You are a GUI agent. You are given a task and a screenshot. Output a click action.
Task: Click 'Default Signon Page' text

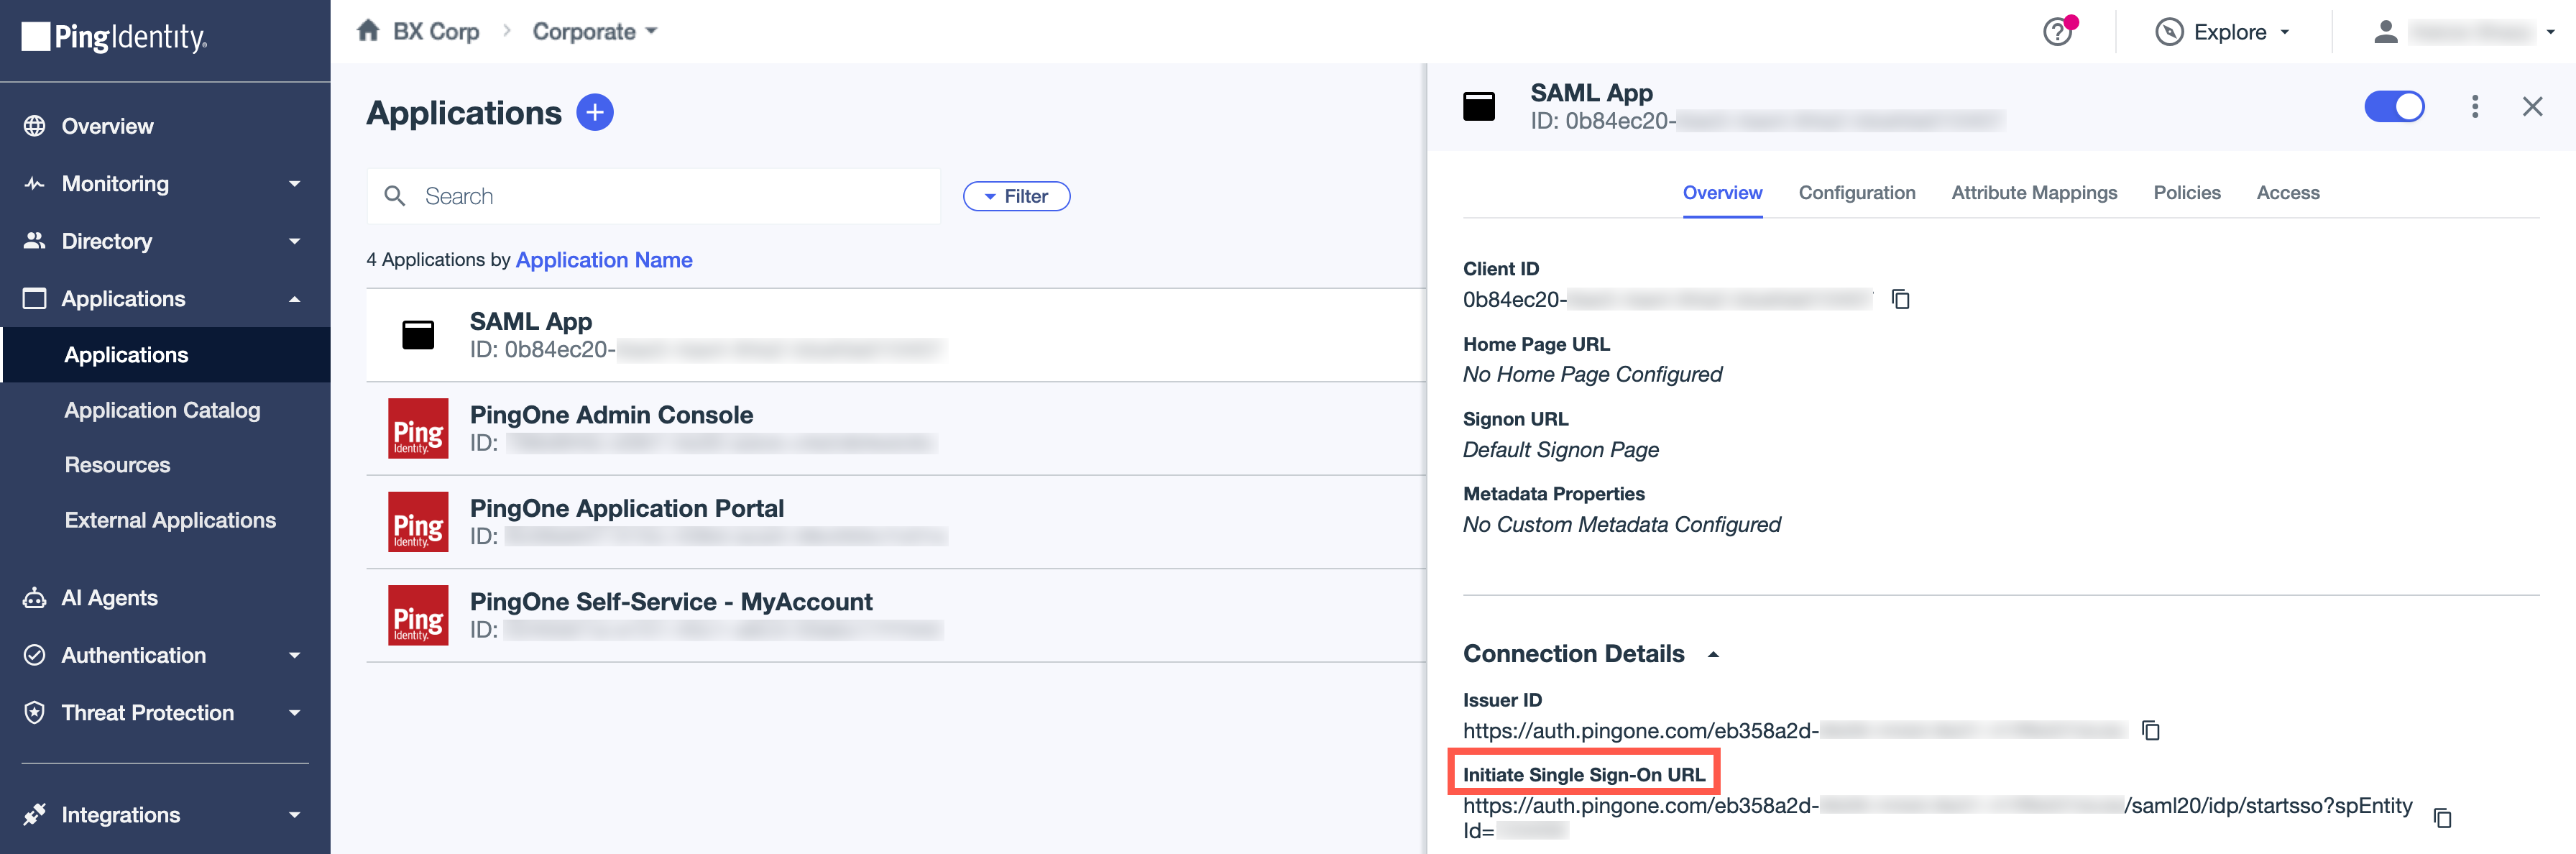pos(1560,450)
